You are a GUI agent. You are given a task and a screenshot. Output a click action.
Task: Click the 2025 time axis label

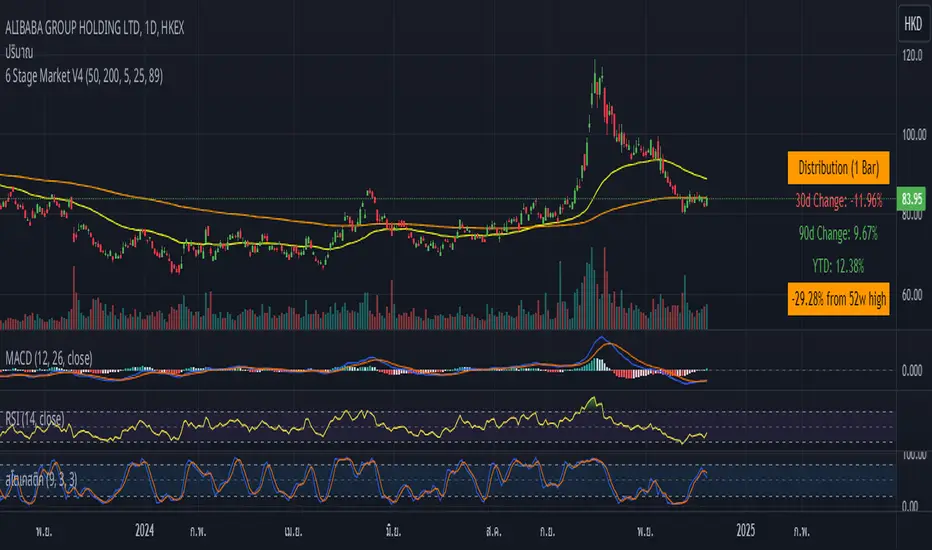coord(745,530)
